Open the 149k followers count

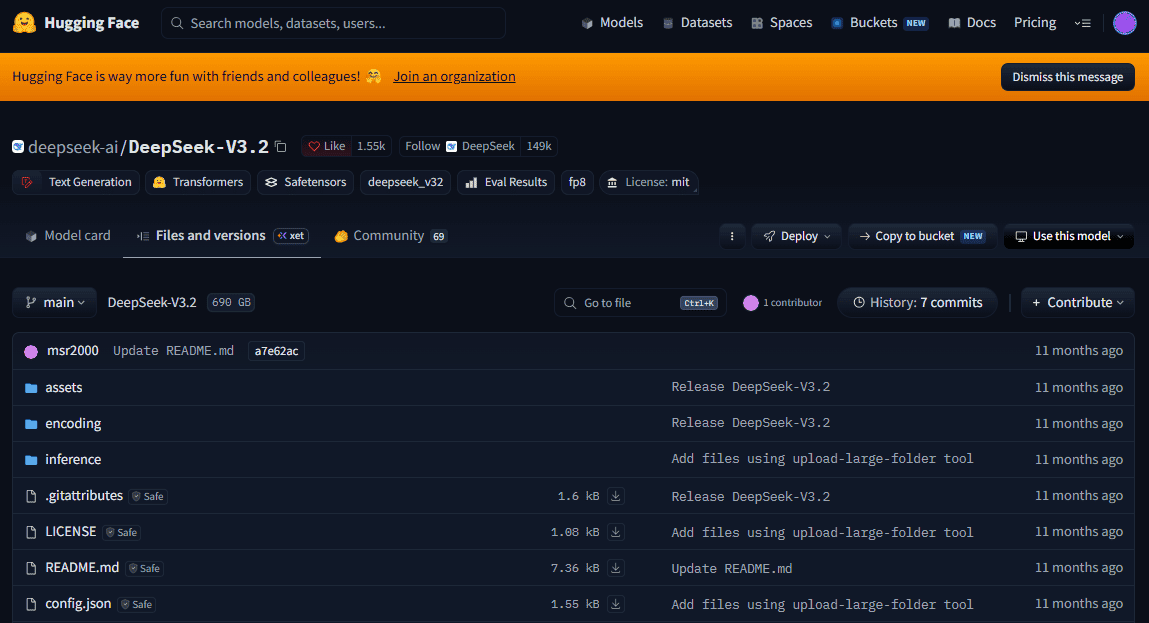(x=539, y=146)
